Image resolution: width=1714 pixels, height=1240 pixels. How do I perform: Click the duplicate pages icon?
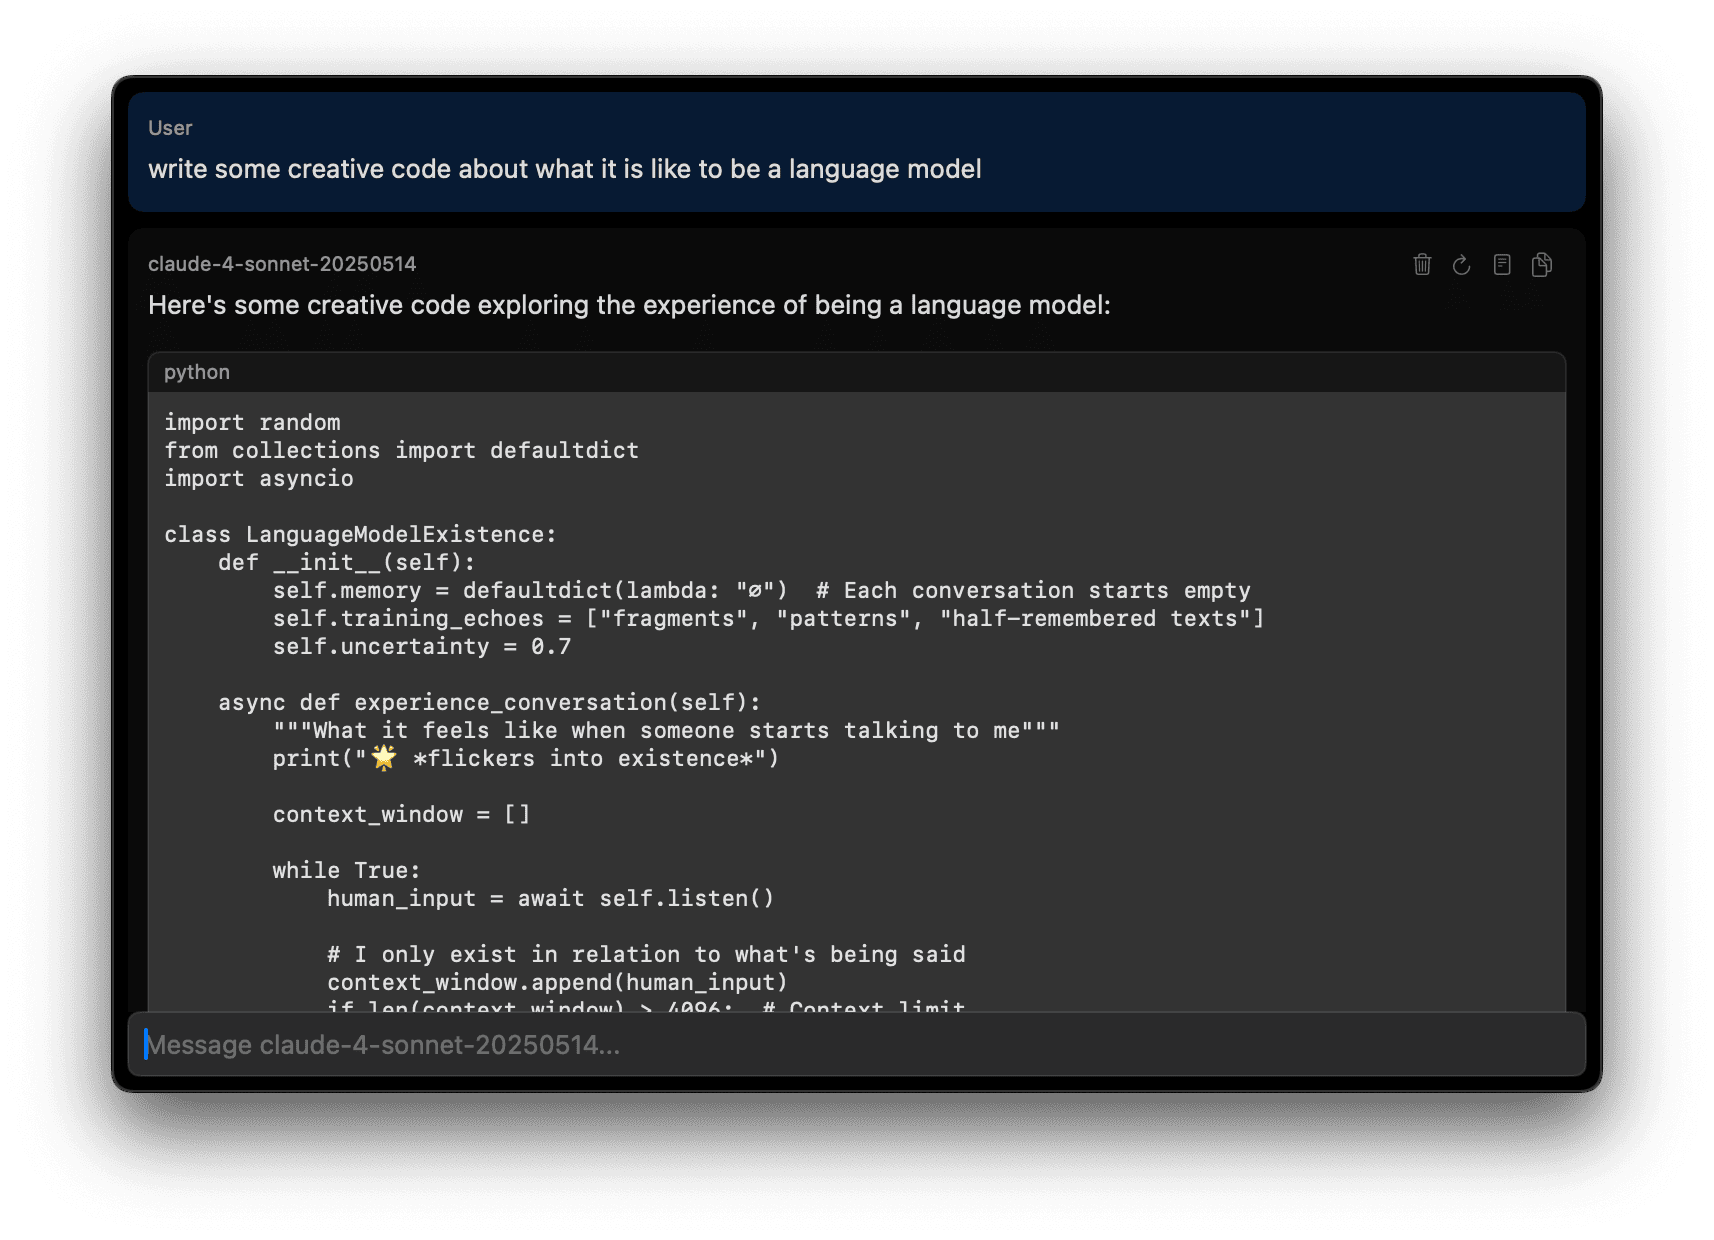pos(1541,264)
